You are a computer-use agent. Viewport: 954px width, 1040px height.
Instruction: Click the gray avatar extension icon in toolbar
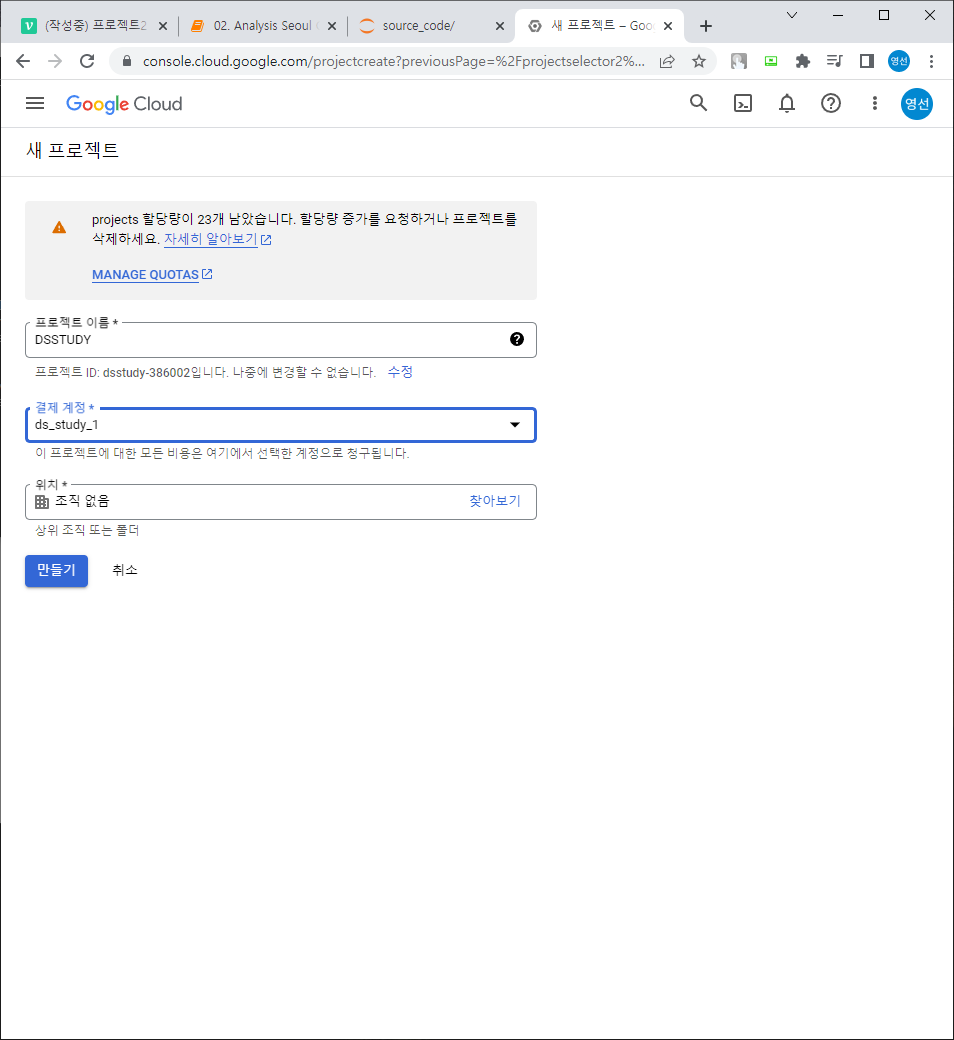click(739, 61)
